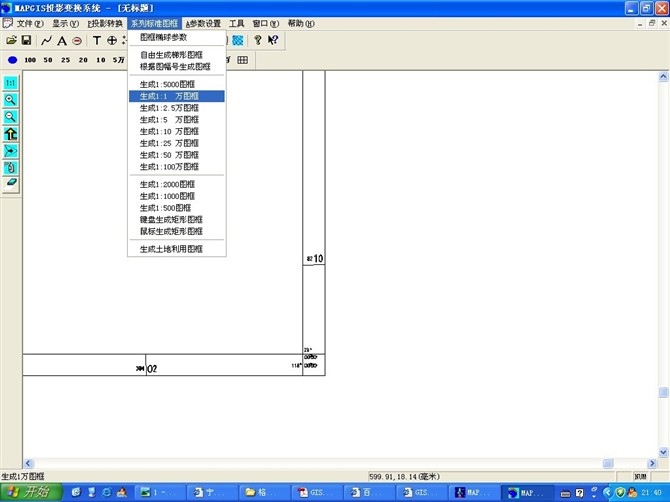Screen dimensions: 670x502
Task: Select the zoom out magnifier tool
Action: [11, 117]
